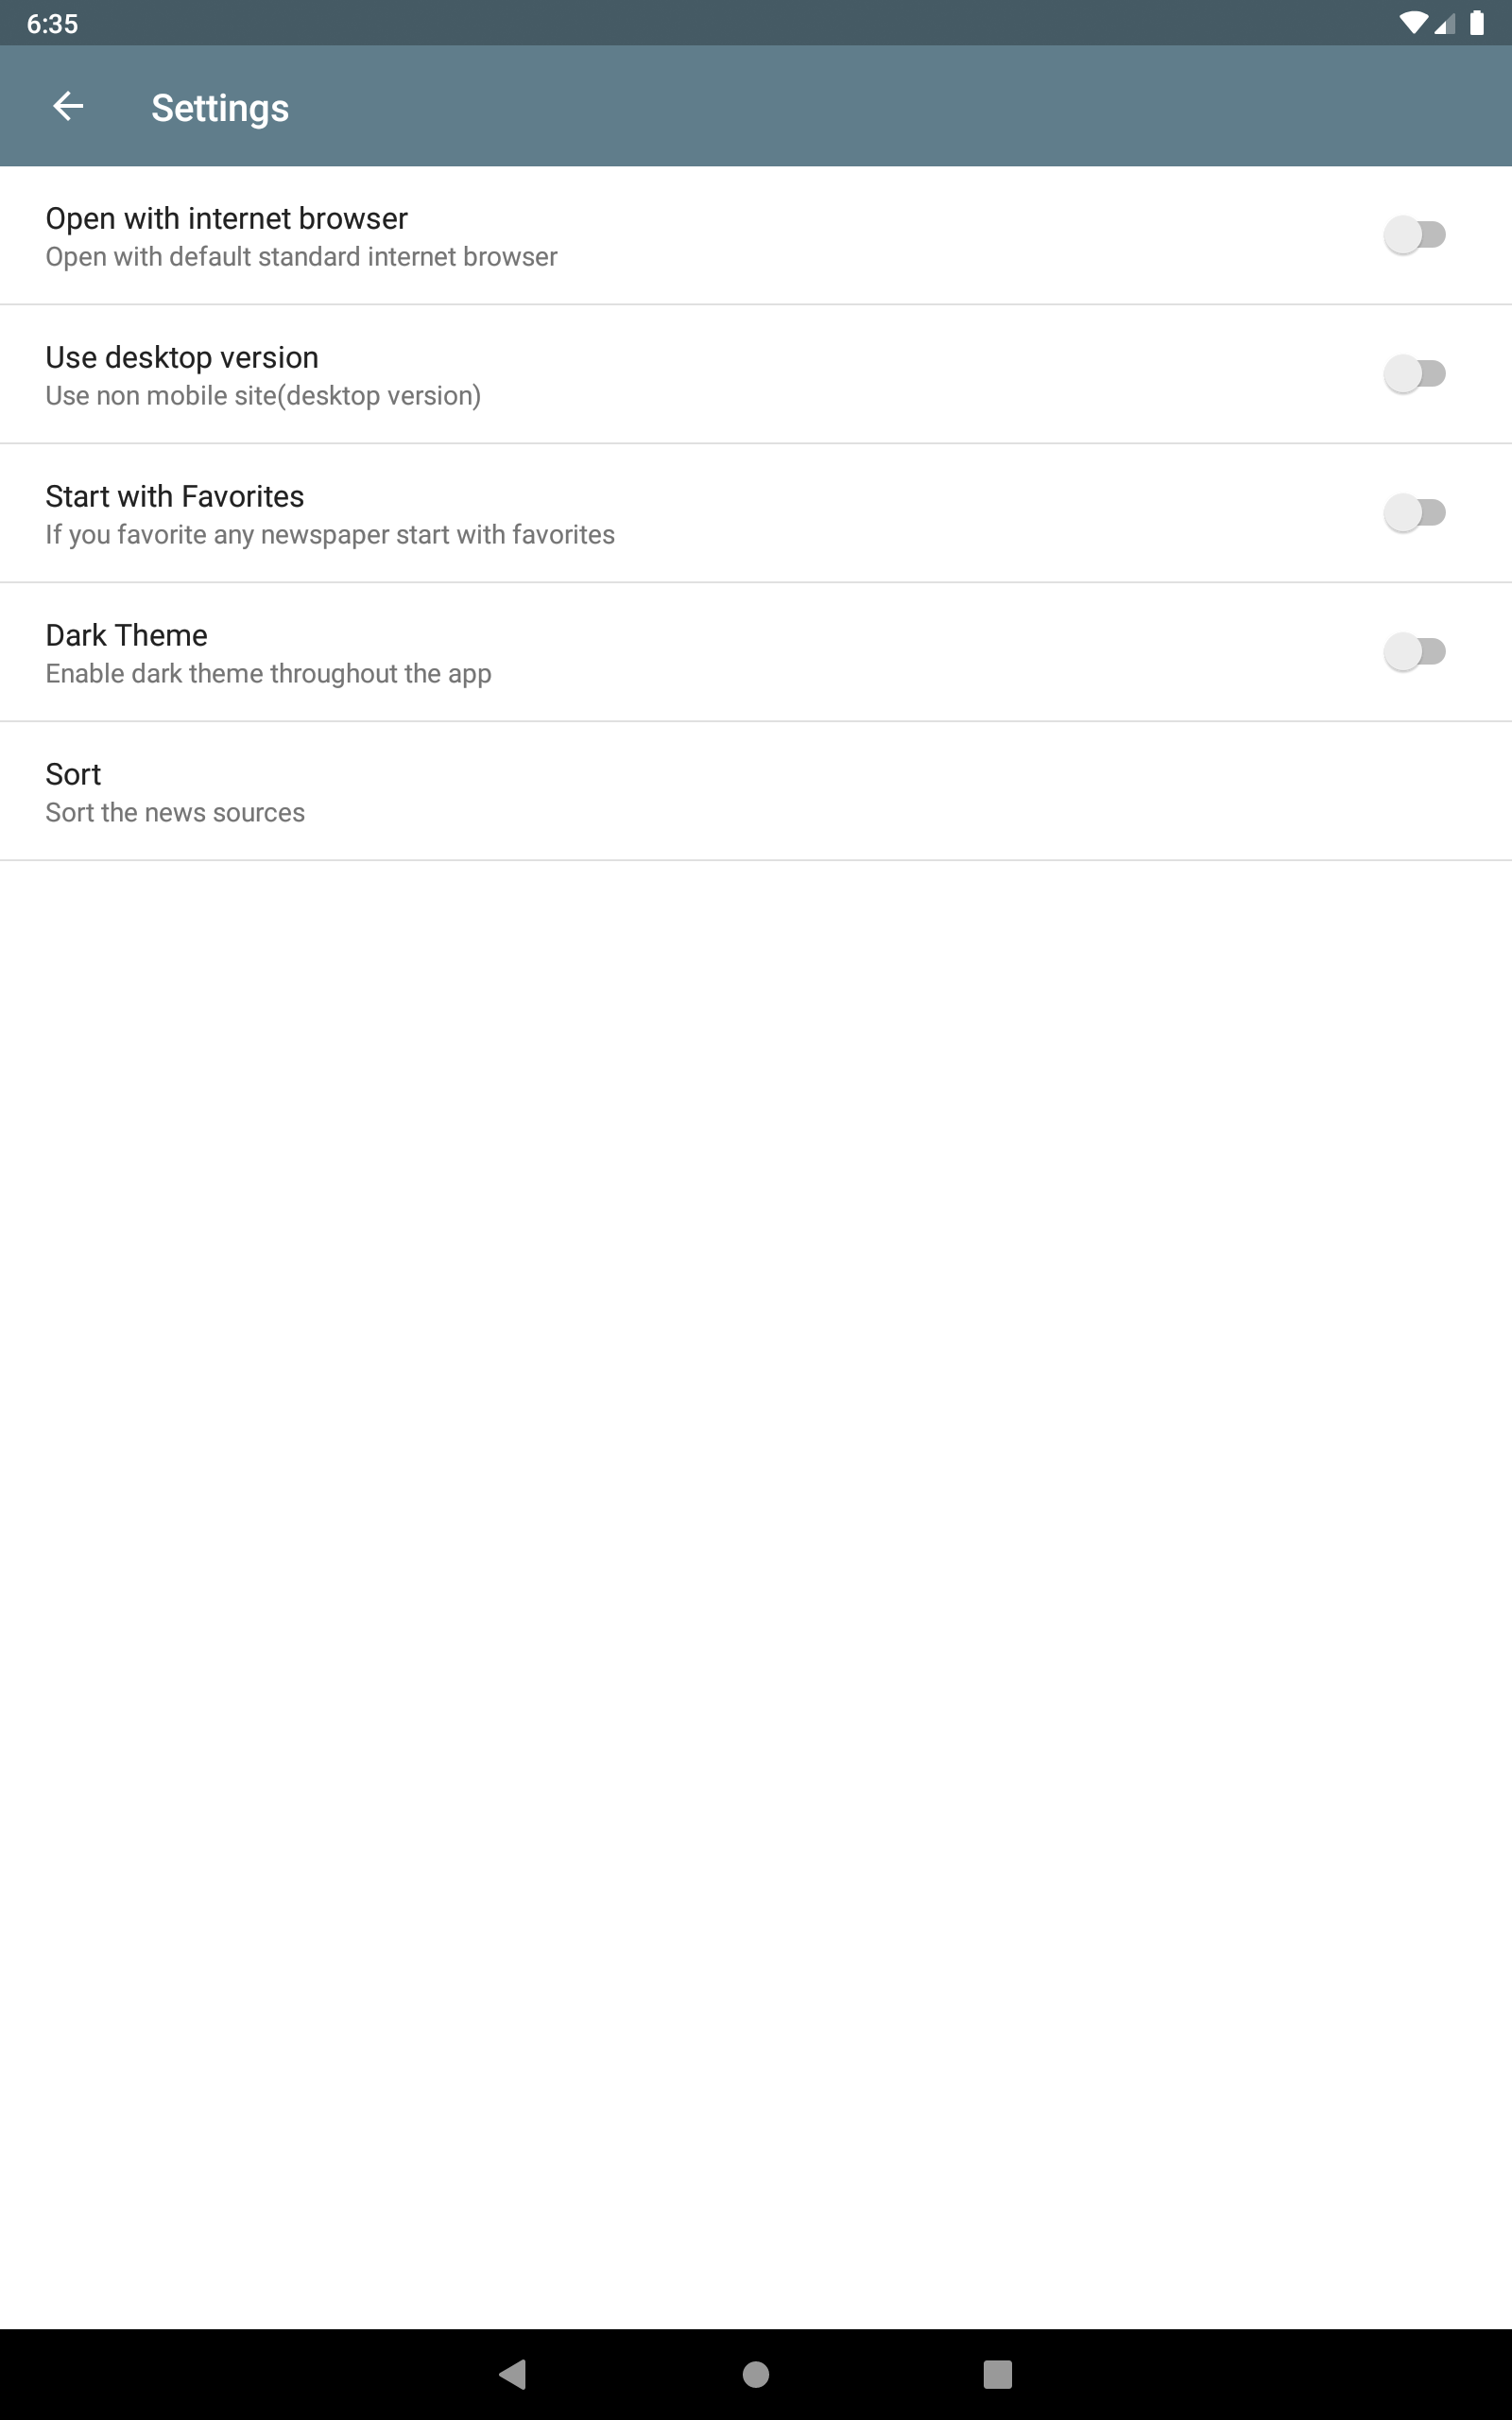Switch on the Dark Theme toggle
This screenshot has width=1512, height=2420.
click(x=1414, y=652)
